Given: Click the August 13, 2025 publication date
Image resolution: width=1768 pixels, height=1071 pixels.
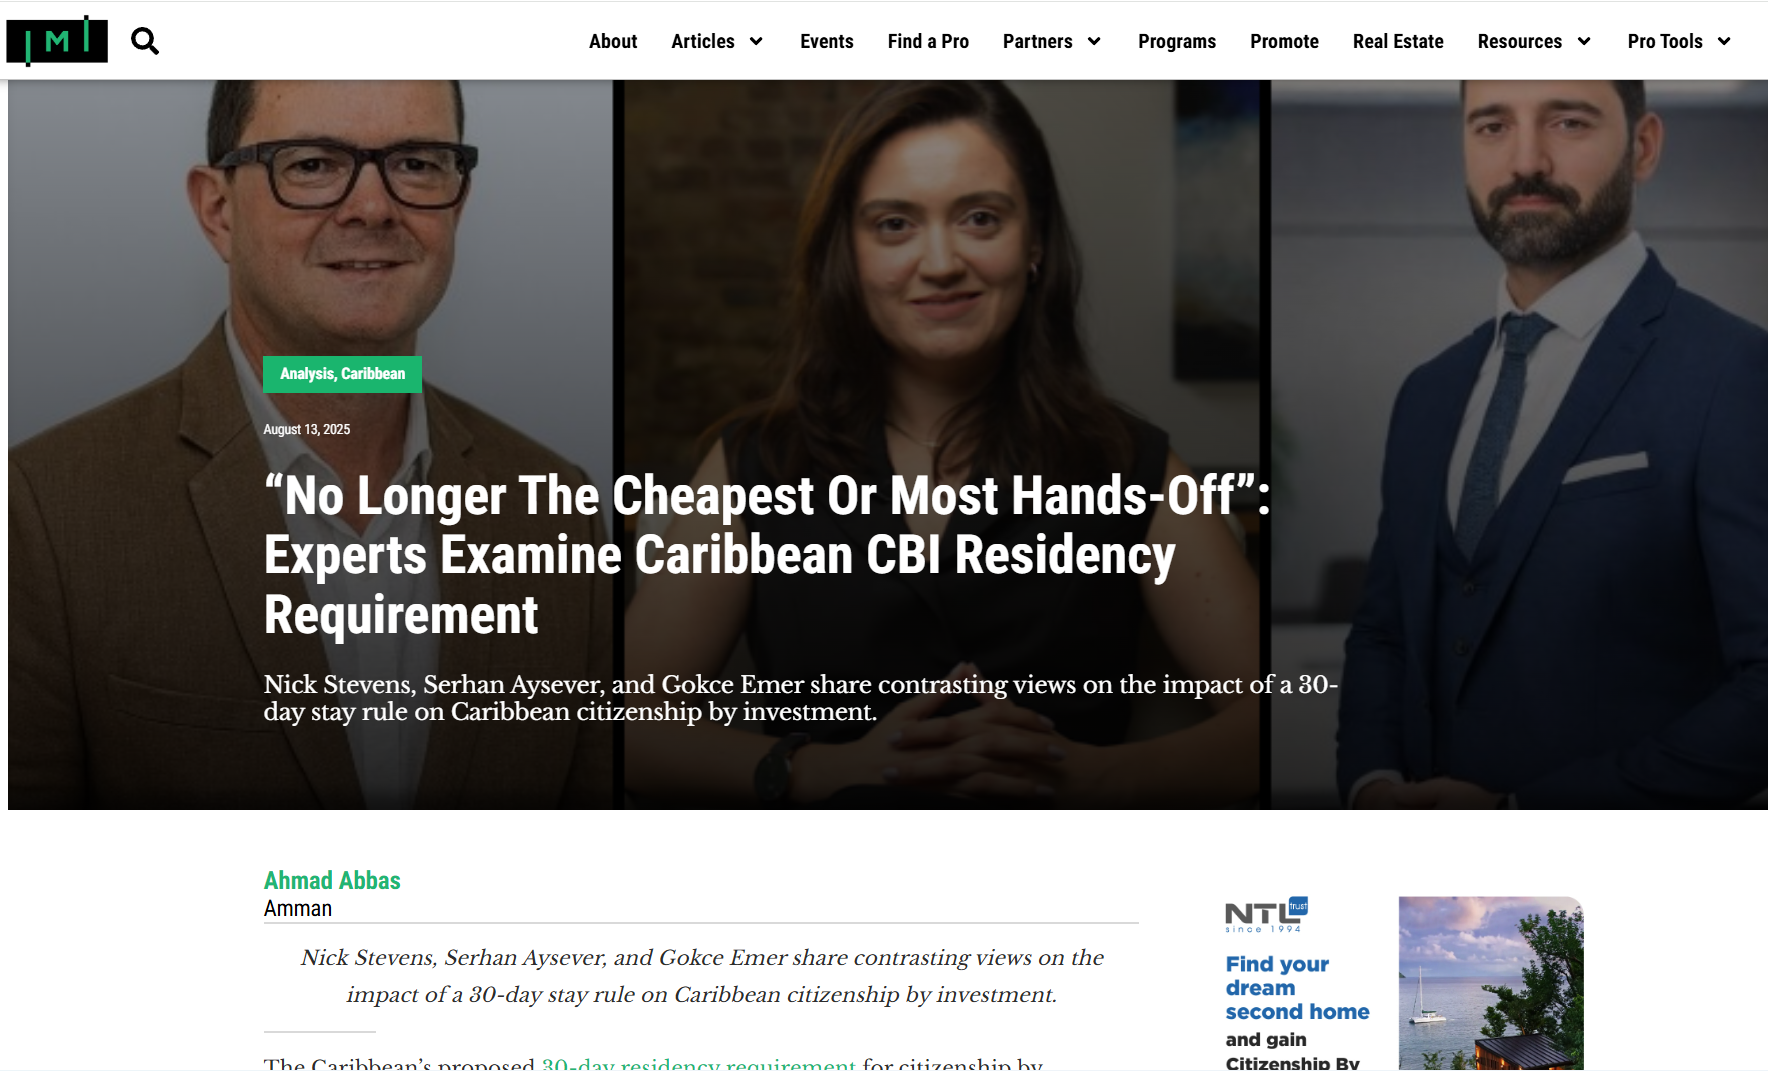Looking at the screenshot, I should pos(307,429).
